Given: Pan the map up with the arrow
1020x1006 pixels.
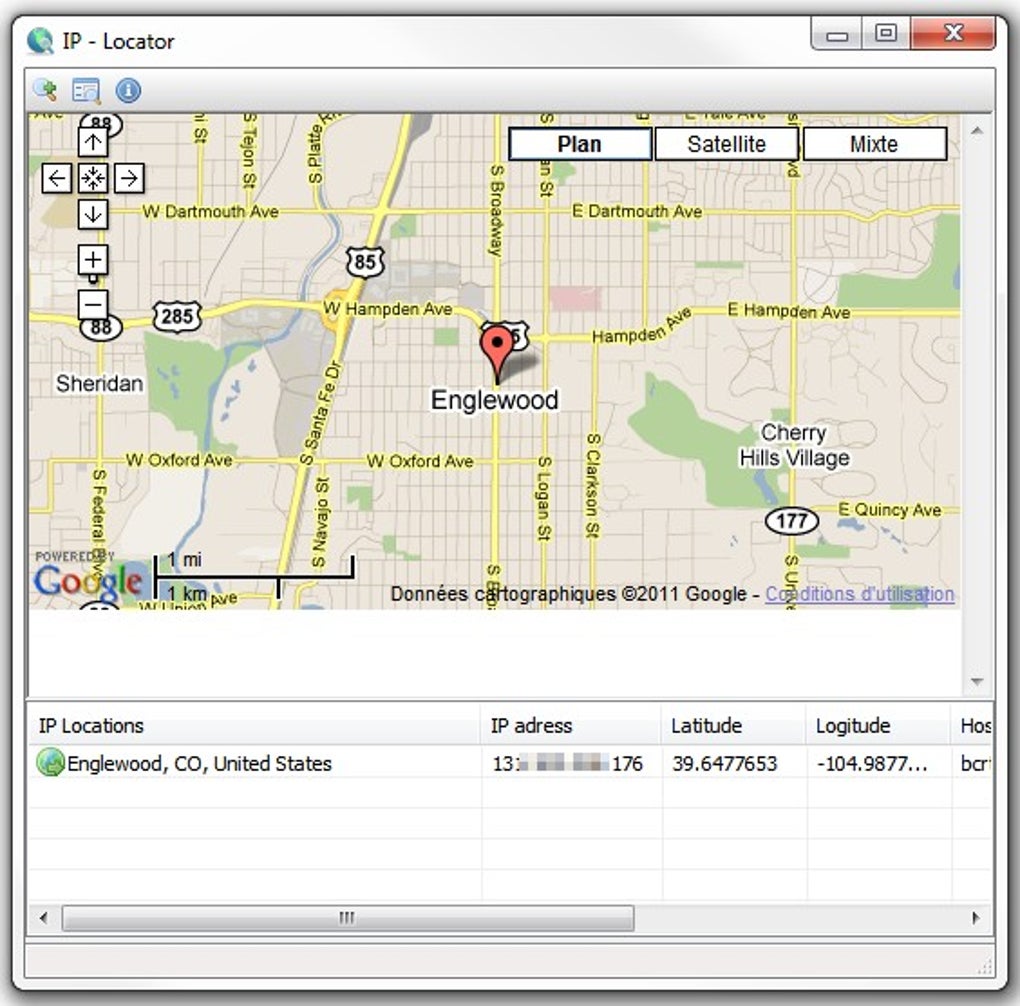Looking at the screenshot, I should point(93,142).
